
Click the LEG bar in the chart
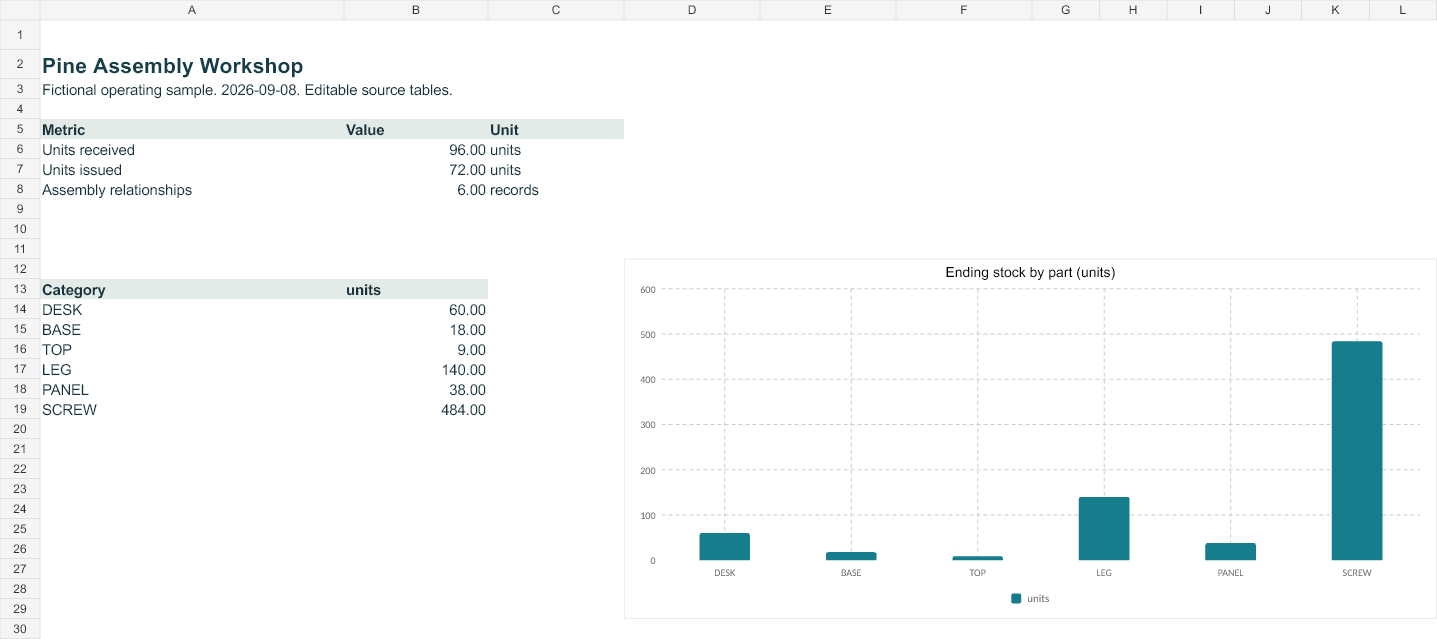[x=1104, y=528]
